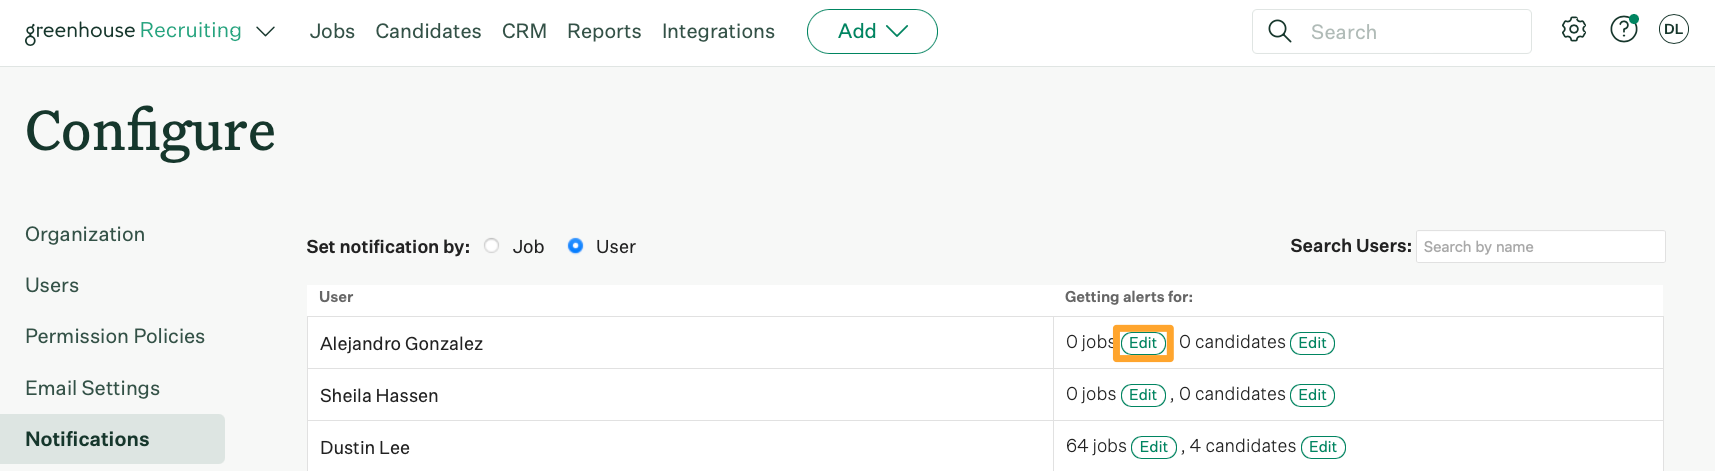Open Email Settings in the sidebar
The width and height of the screenshot is (1715, 471).
(x=93, y=388)
